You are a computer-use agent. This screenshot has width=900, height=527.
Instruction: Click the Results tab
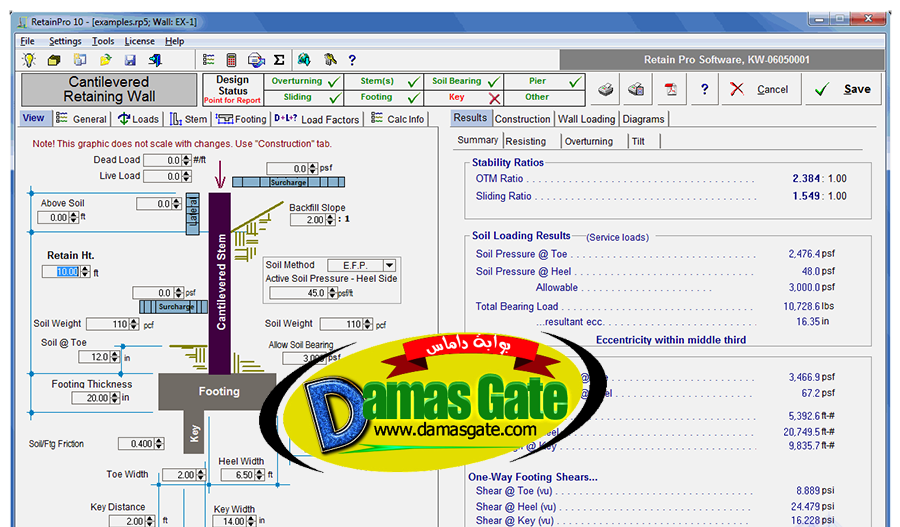point(470,118)
